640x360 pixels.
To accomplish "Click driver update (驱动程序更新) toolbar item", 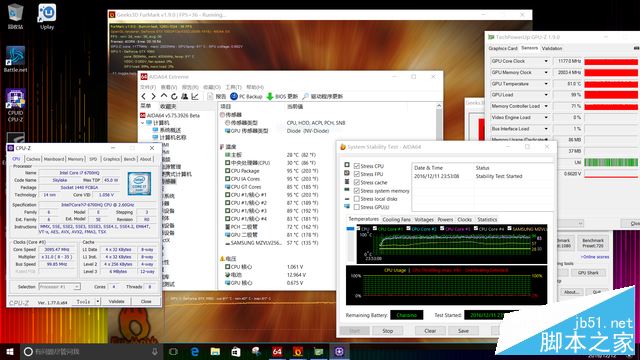I will [322, 96].
